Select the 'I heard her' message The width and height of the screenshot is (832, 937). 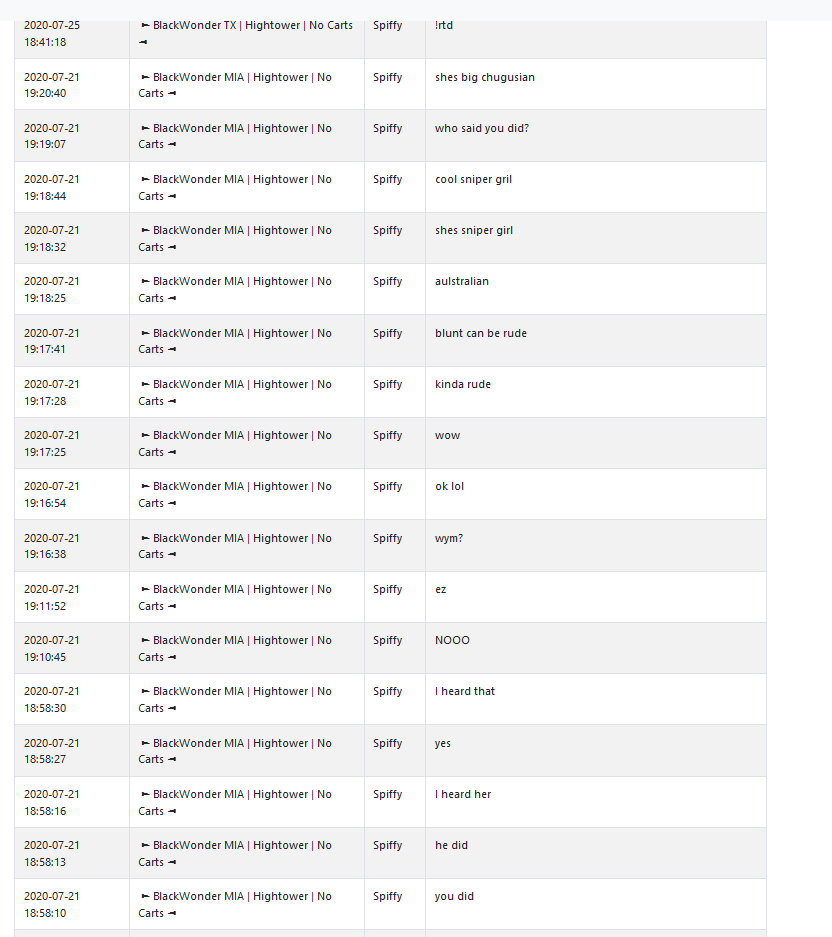pos(463,794)
